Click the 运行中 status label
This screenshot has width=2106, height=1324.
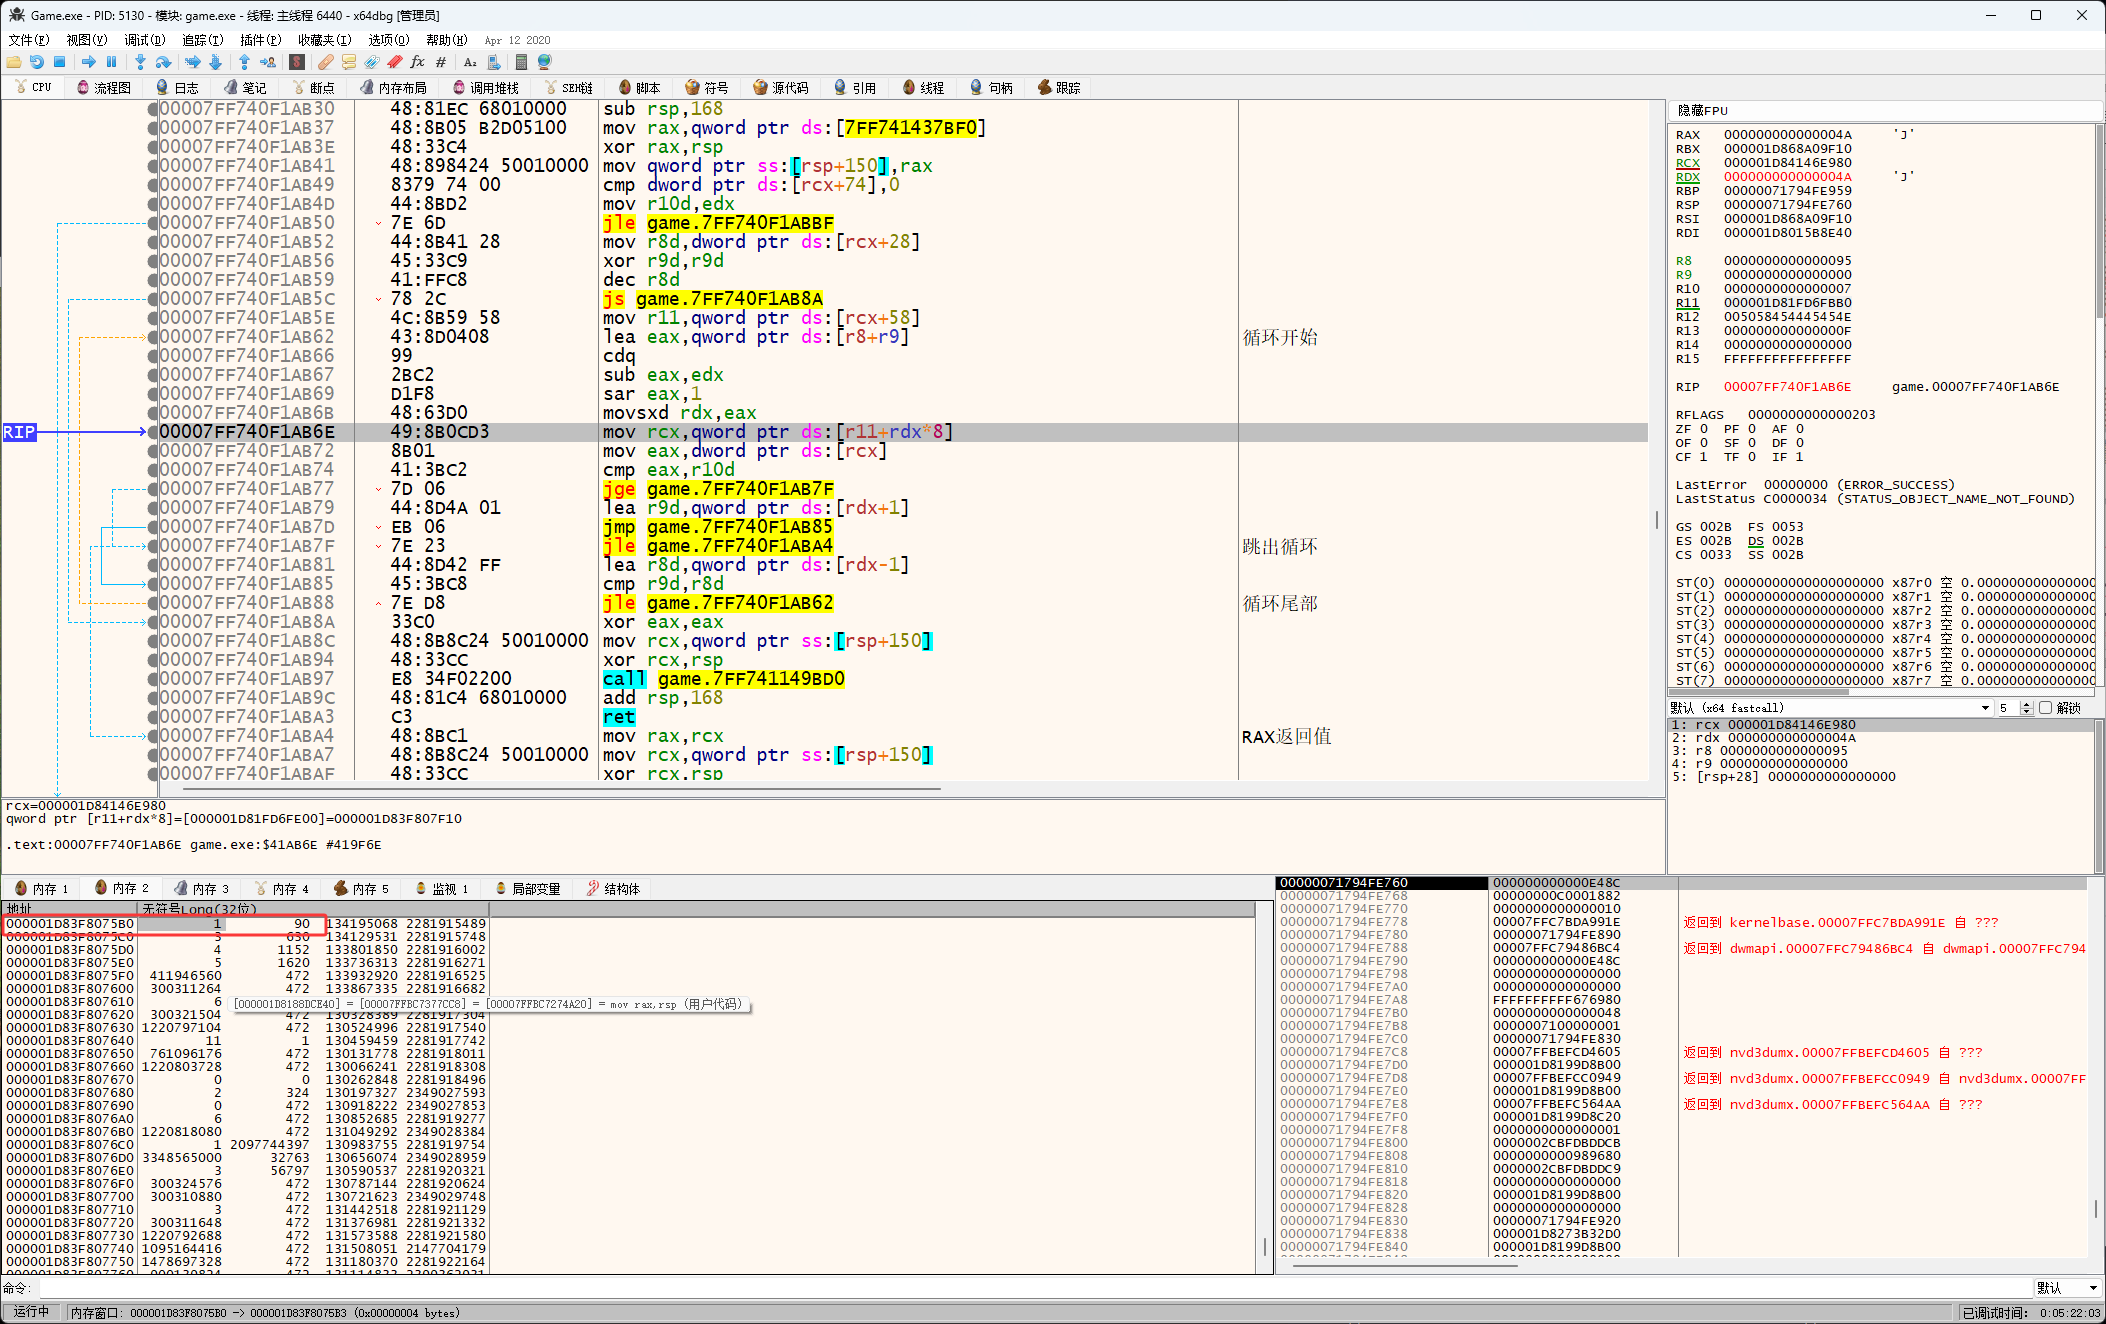(31, 1312)
